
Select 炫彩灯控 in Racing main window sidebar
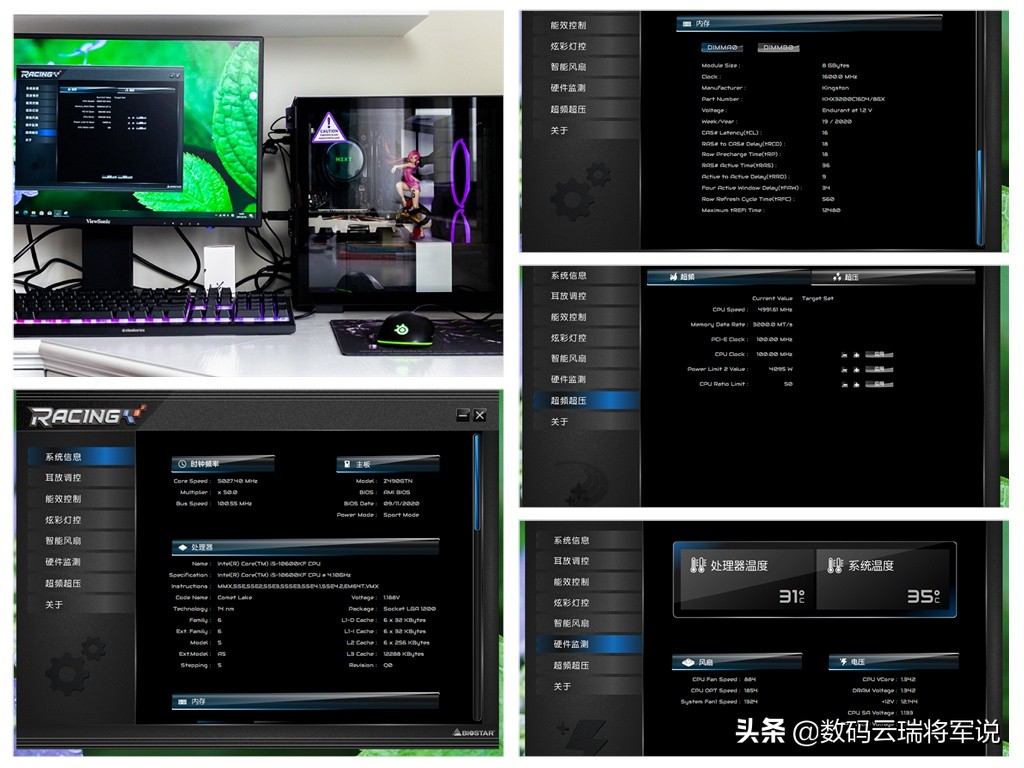[x=81, y=520]
